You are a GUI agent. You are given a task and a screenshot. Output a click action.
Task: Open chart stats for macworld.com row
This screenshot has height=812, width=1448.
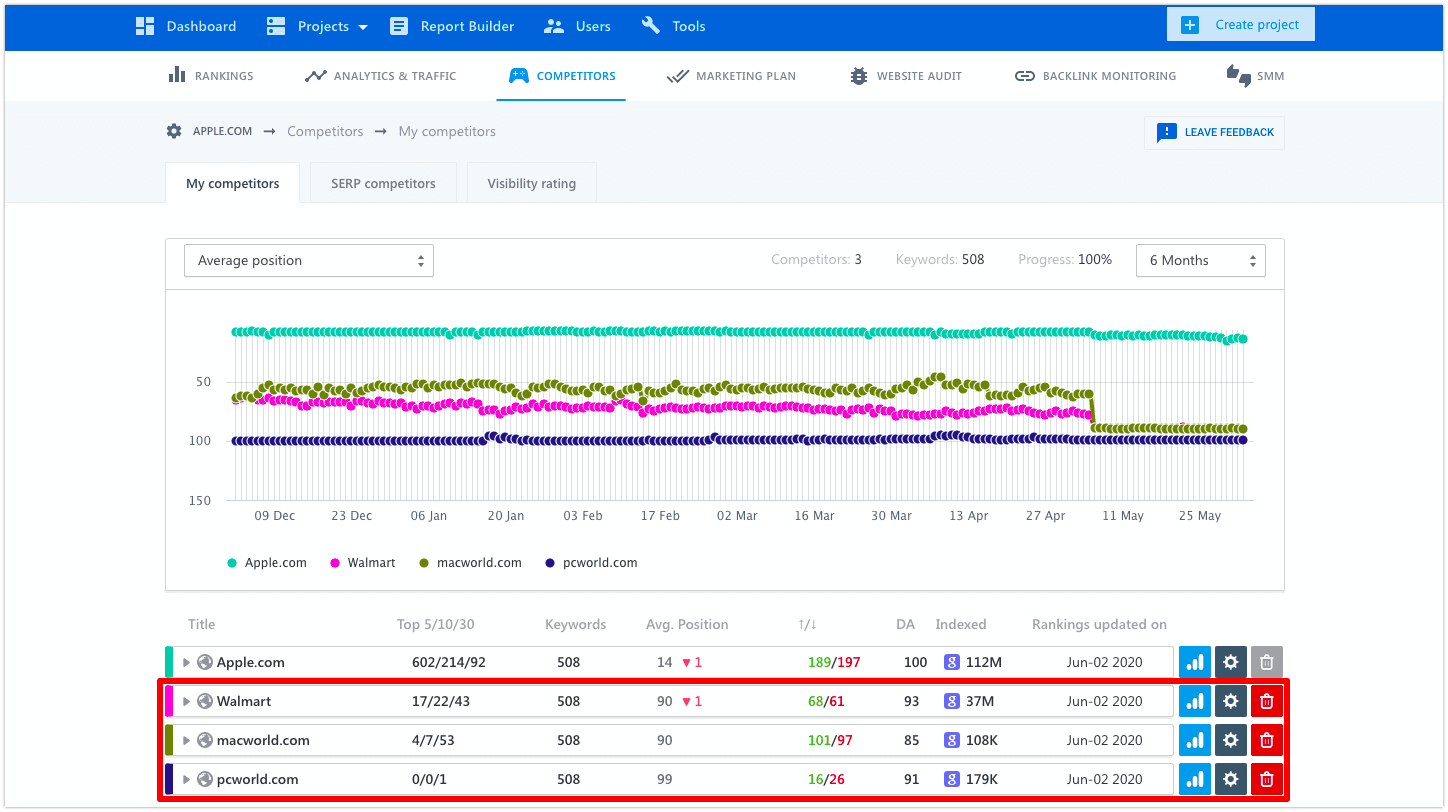(1195, 740)
